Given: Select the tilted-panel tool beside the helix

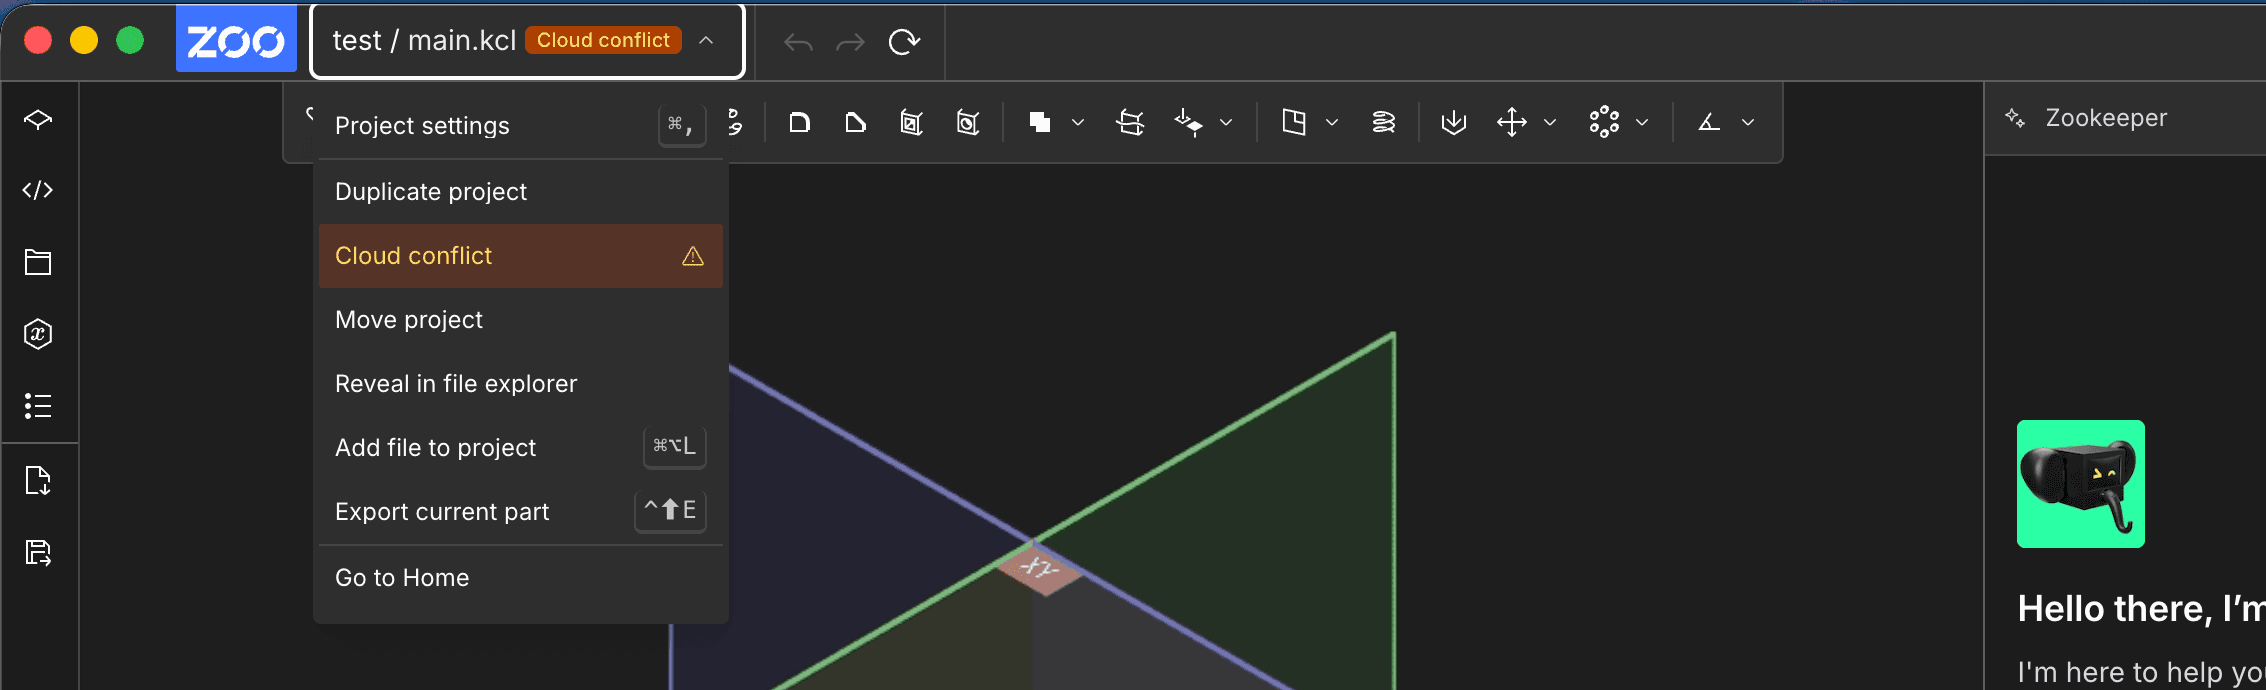Looking at the screenshot, I should click(1294, 122).
